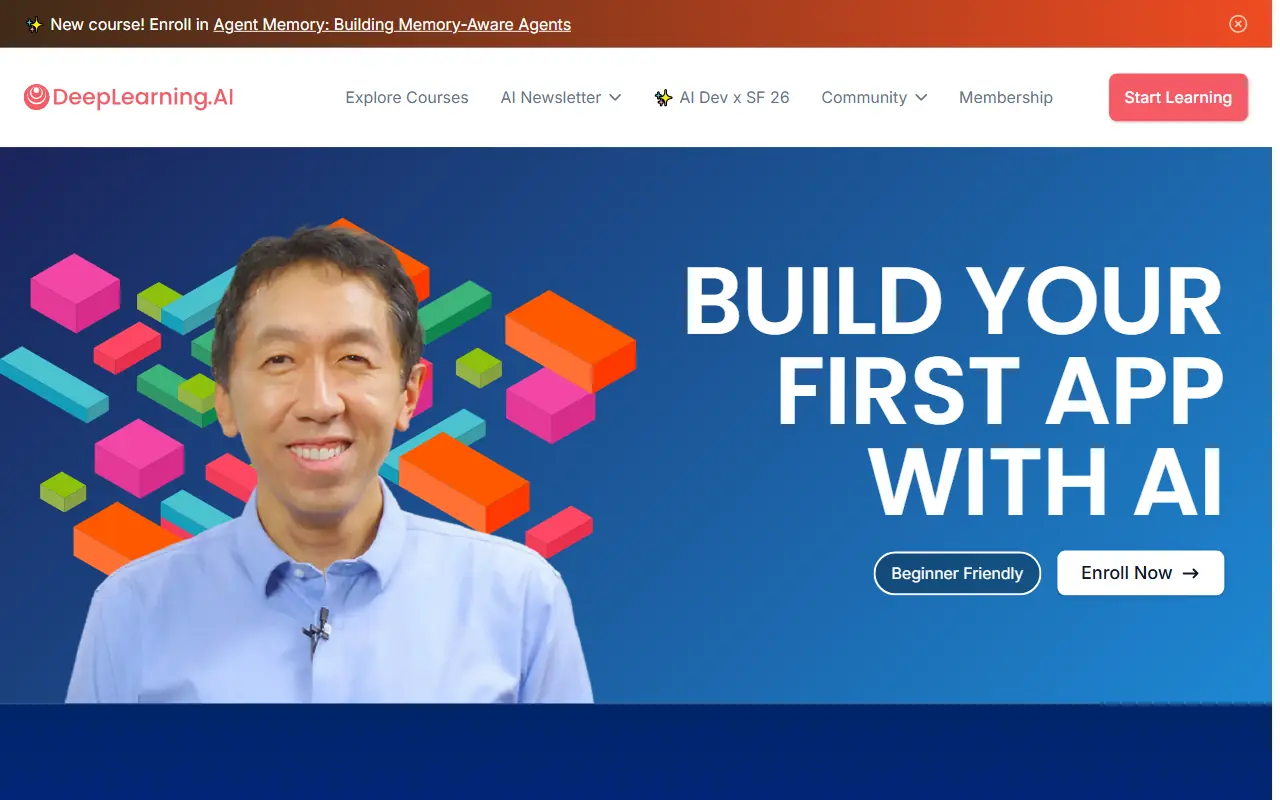
Task: Expand the AI Newsletter dropdown chevron
Action: click(x=615, y=97)
